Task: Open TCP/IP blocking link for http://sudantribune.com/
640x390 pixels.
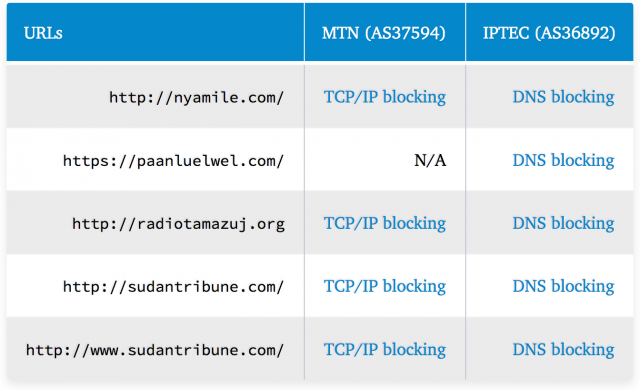Action: pyautogui.click(x=384, y=286)
